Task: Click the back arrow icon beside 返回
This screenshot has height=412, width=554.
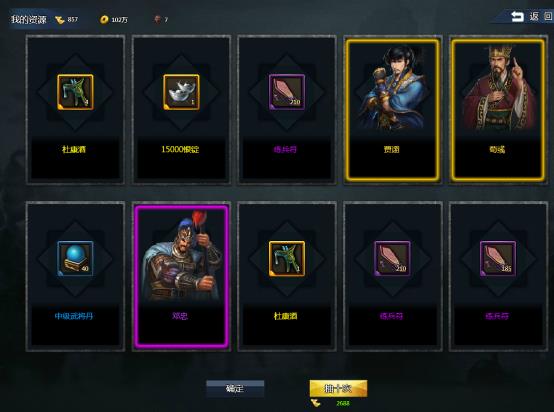Action: pyautogui.click(x=517, y=17)
